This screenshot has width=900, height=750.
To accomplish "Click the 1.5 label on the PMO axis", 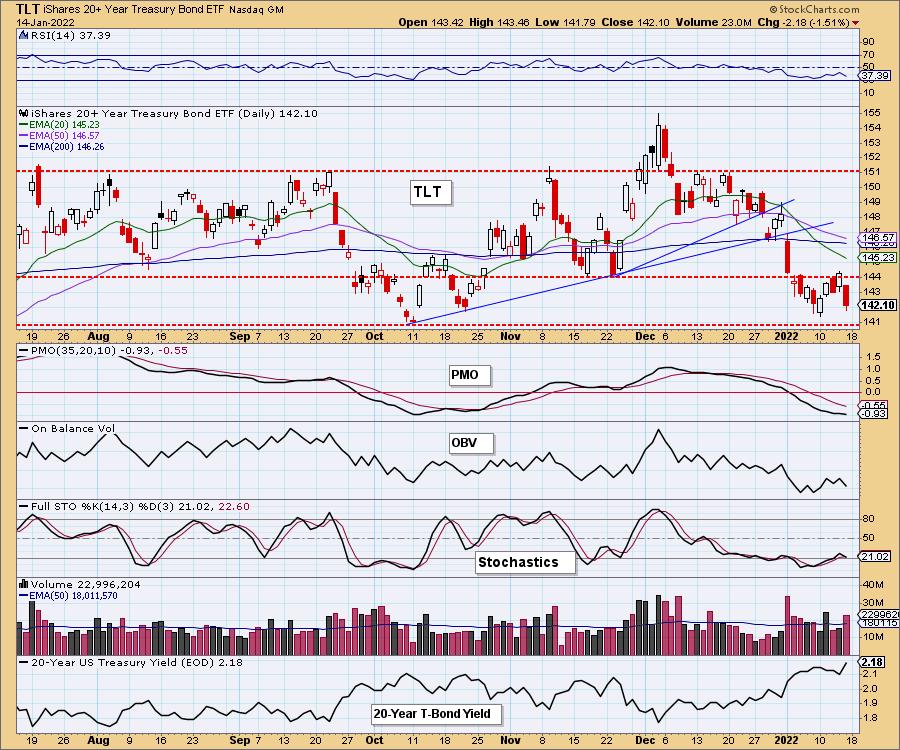I will coord(872,356).
